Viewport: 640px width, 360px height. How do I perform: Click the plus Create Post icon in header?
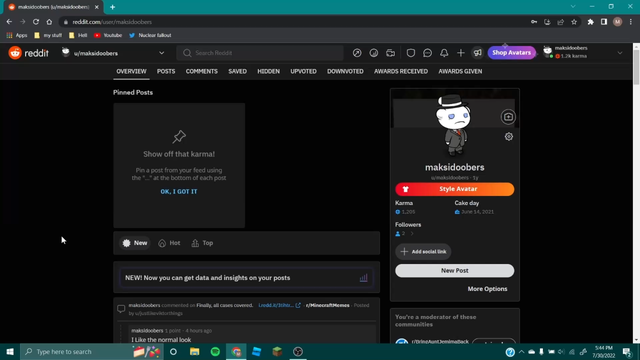tap(461, 53)
